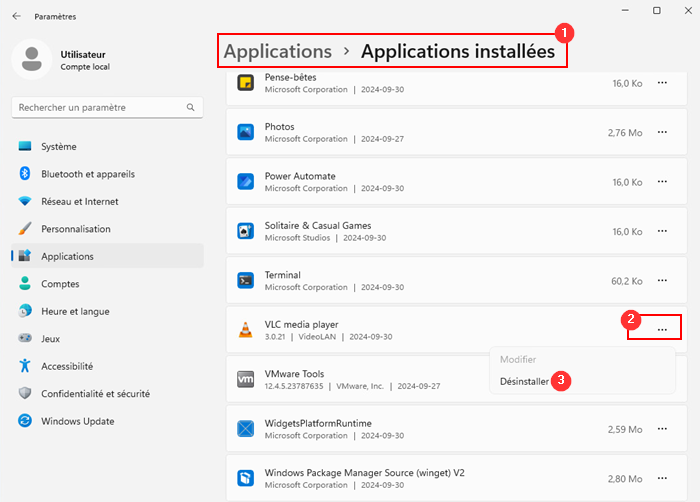Click the Heure et langue globe icon
The height and width of the screenshot is (502, 700).
click(x=25, y=310)
